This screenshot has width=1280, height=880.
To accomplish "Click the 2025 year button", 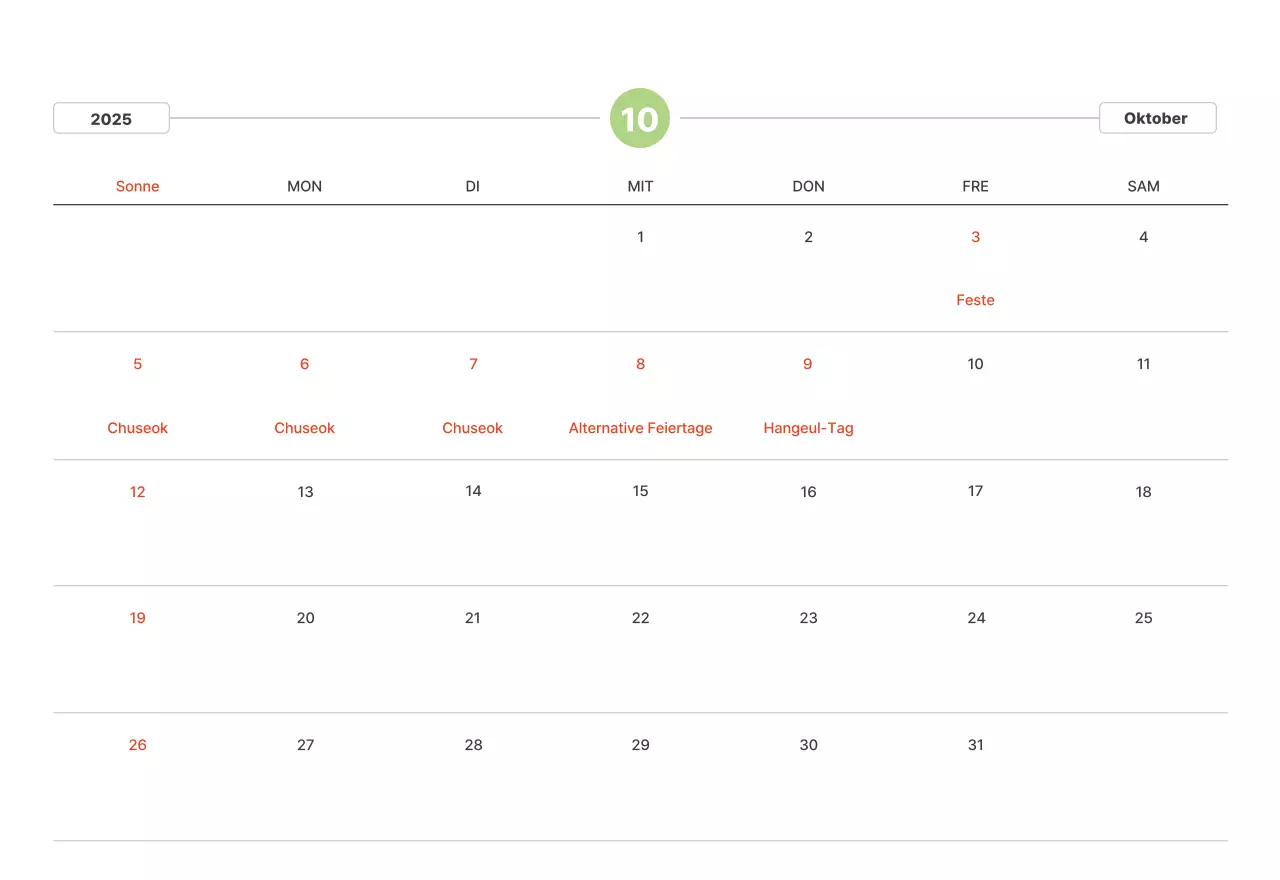I will click(x=111, y=119).
